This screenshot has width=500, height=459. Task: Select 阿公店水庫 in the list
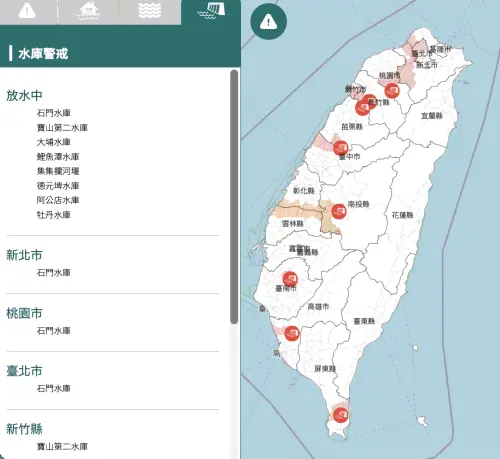coord(58,200)
